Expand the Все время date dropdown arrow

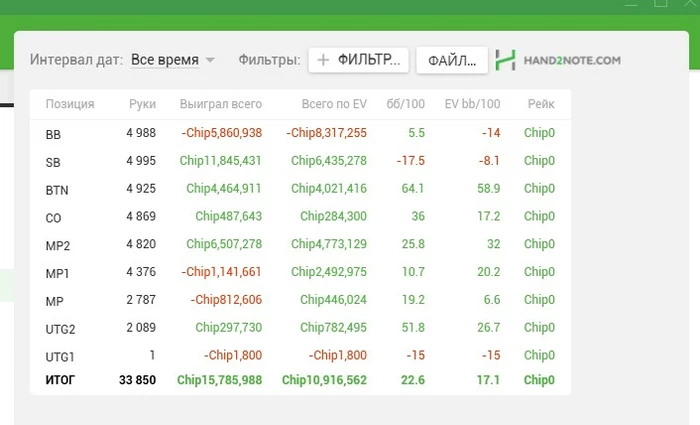(210, 60)
